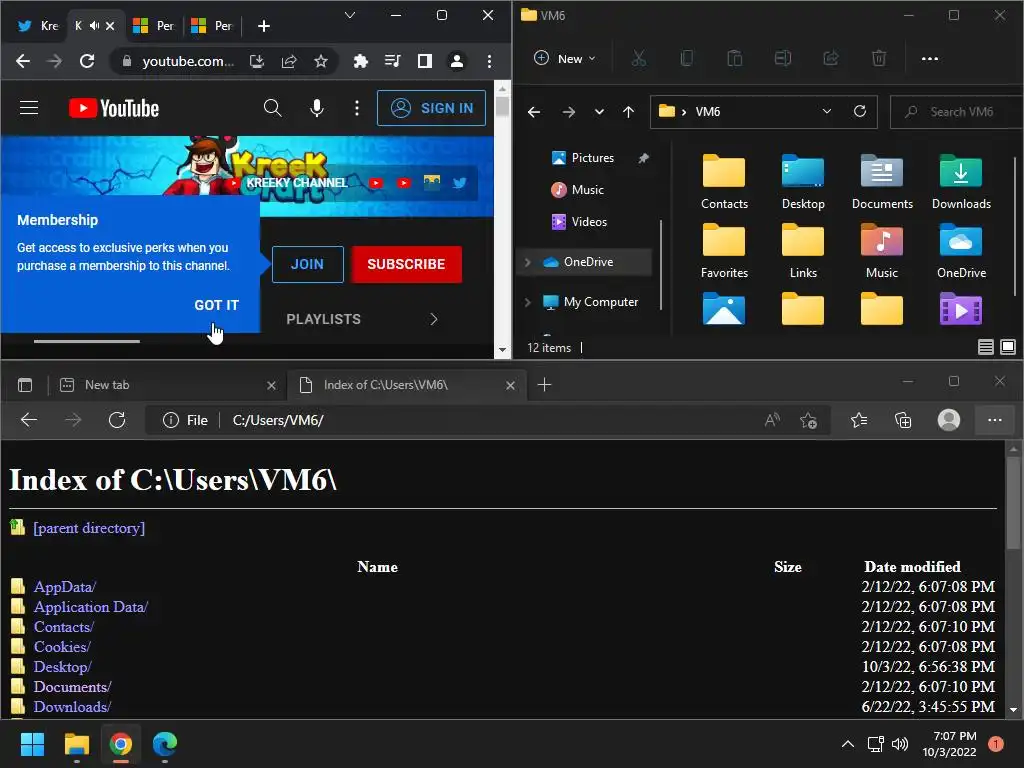Show hidden icons in system tray
The width and height of the screenshot is (1024, 768).
848,744
